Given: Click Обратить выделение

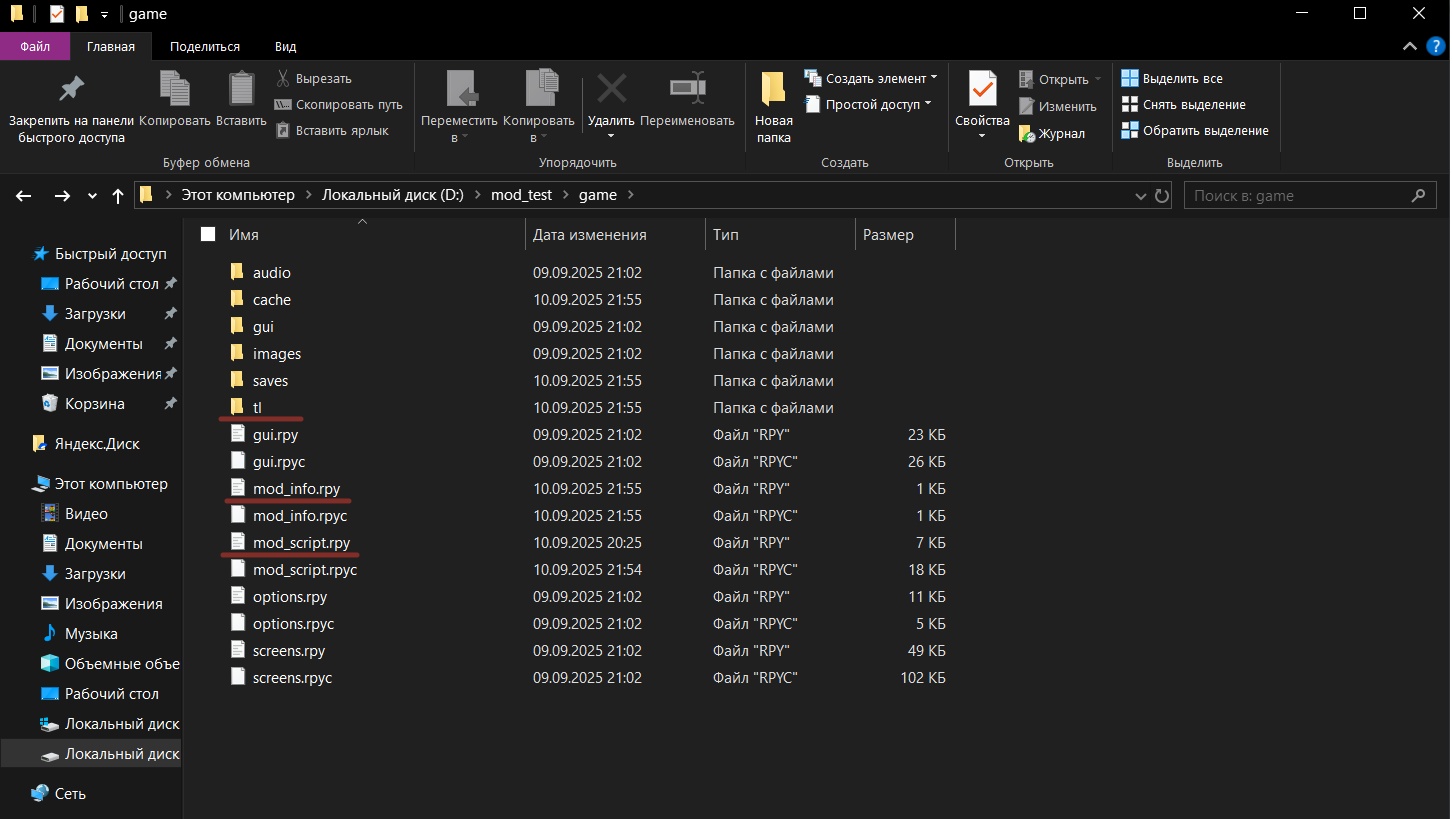Looking at the screenshot, I should pos(1194,130).
